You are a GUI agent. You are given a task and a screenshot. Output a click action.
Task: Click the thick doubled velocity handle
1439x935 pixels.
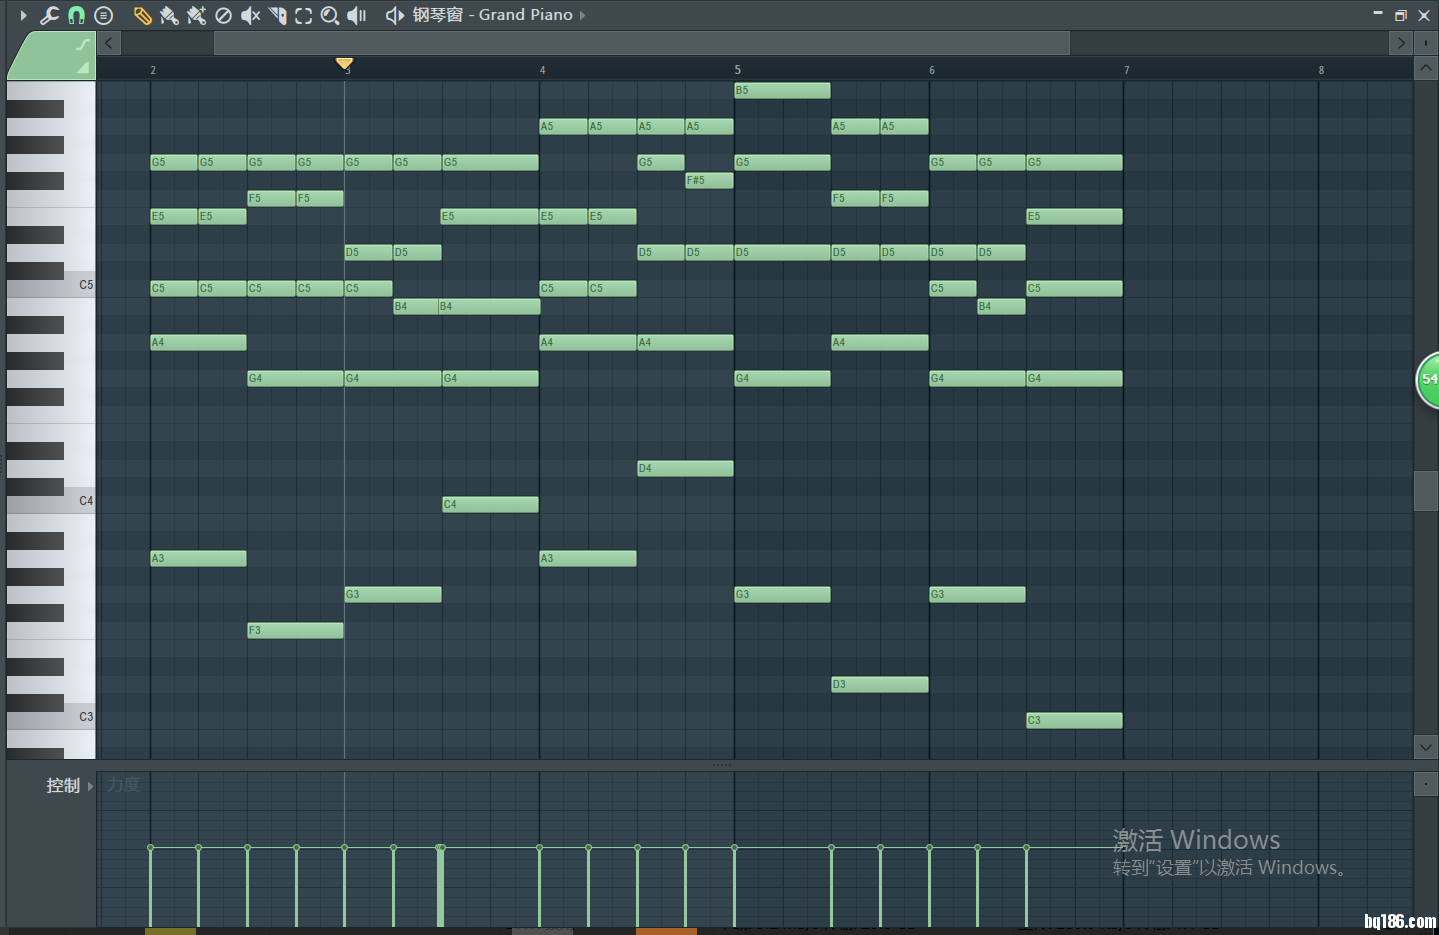440,848
